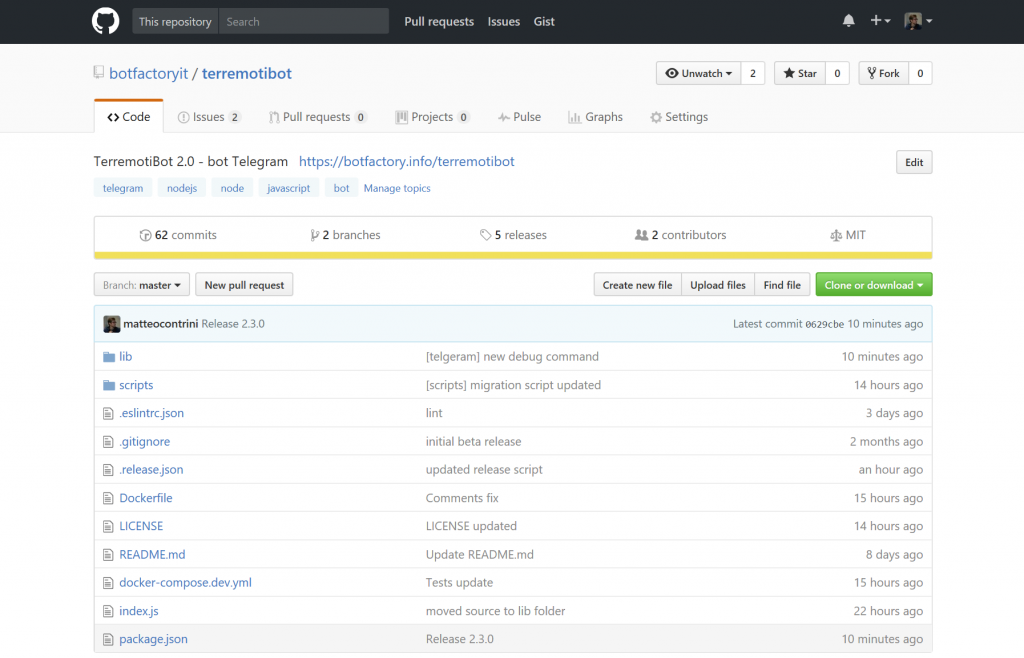Open the Branch: master dropdown
Viewport: 1024px width, 658px height.
coord(141,284)
